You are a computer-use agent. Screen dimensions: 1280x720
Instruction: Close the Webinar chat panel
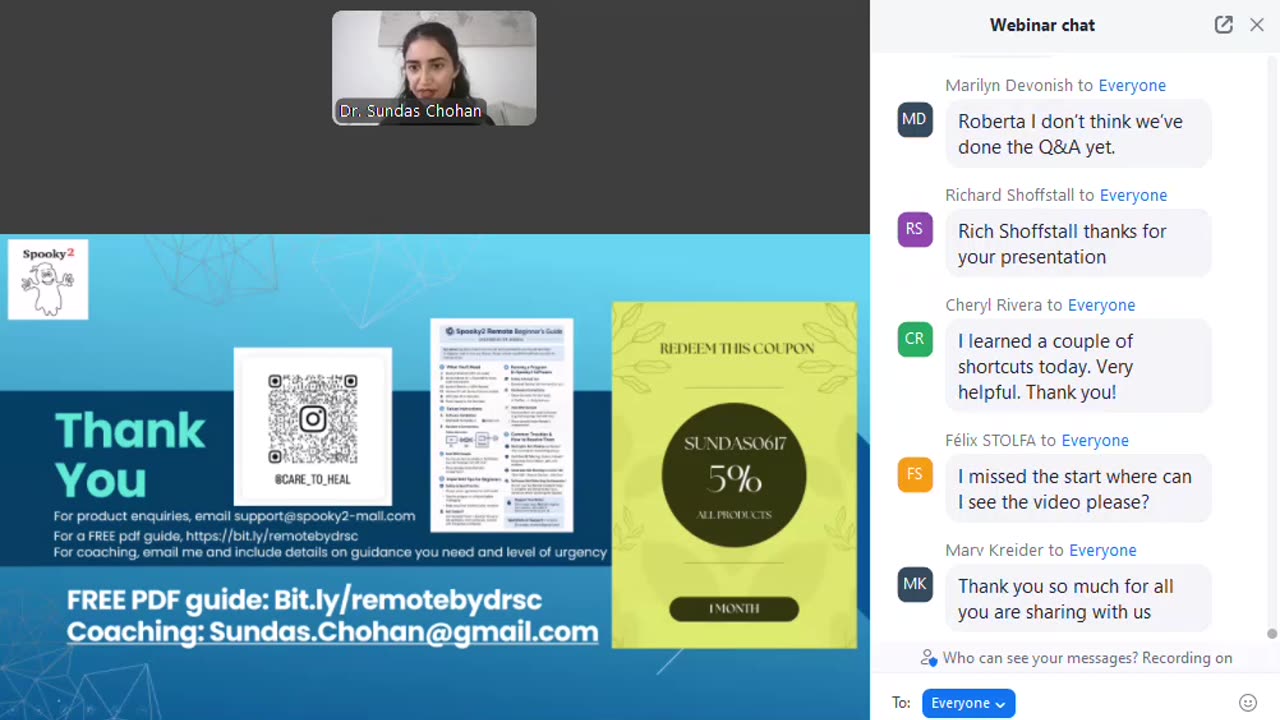tap(1257, 25)
